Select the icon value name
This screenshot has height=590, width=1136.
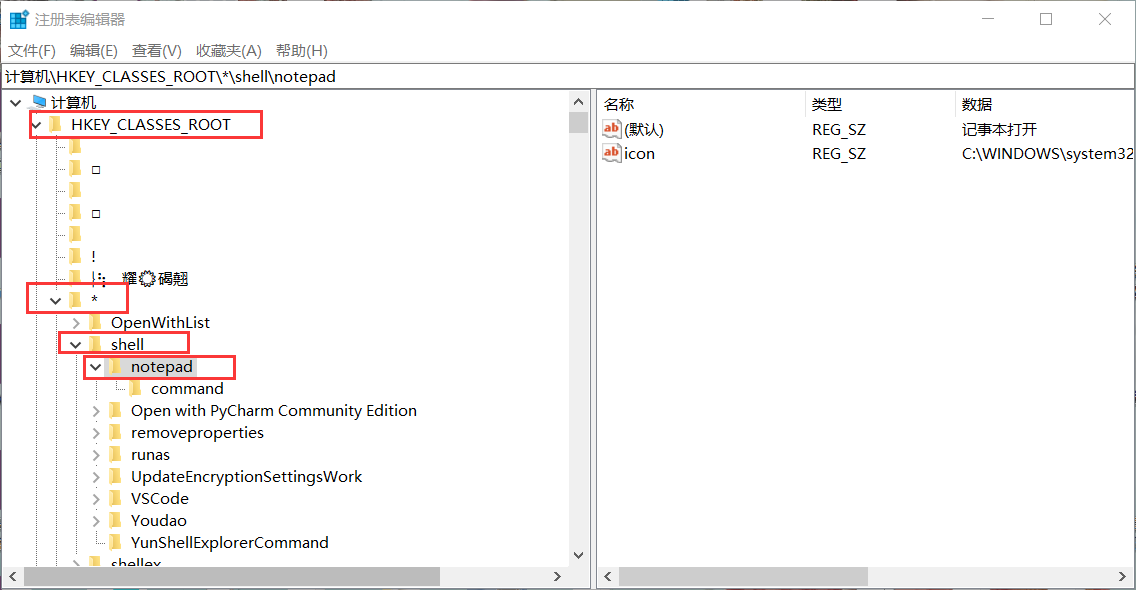click(x=639, y=154)
